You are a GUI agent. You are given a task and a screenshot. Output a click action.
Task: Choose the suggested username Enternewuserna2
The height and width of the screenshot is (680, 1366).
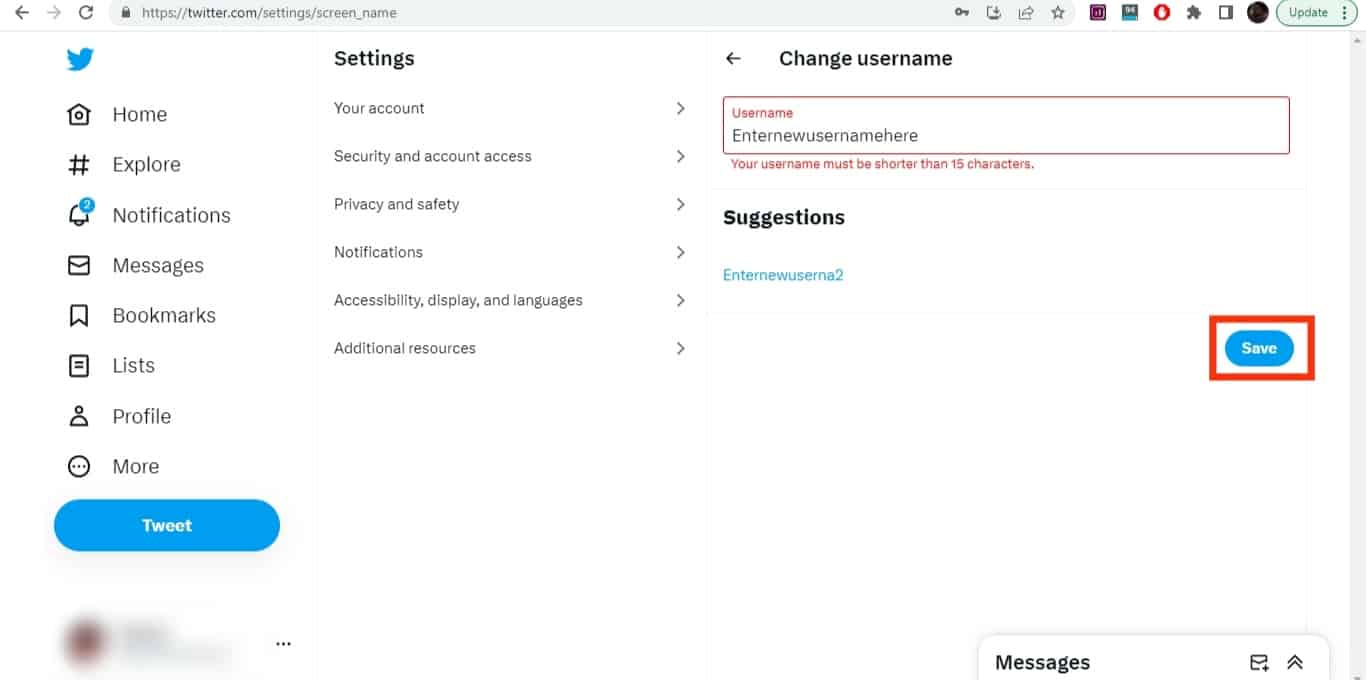click(x=783, y=275)
